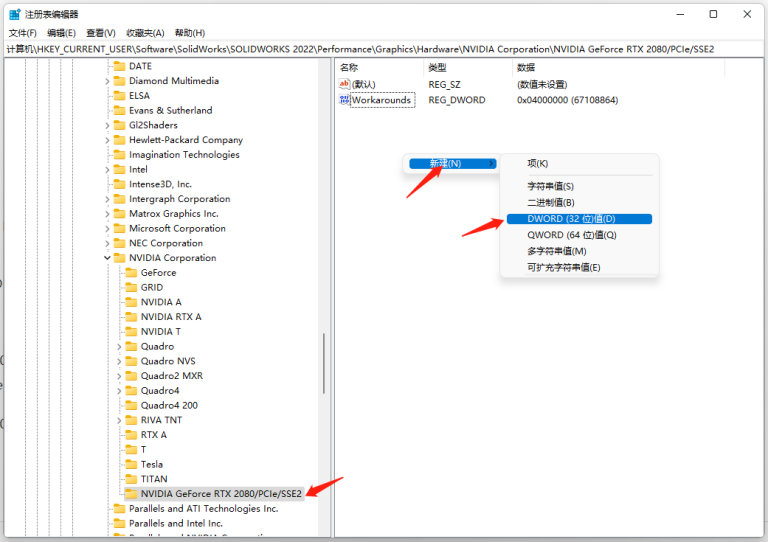768x542 pixels.
Task: Expand the Quadro tree node
Action: click(x=119, y=347)
